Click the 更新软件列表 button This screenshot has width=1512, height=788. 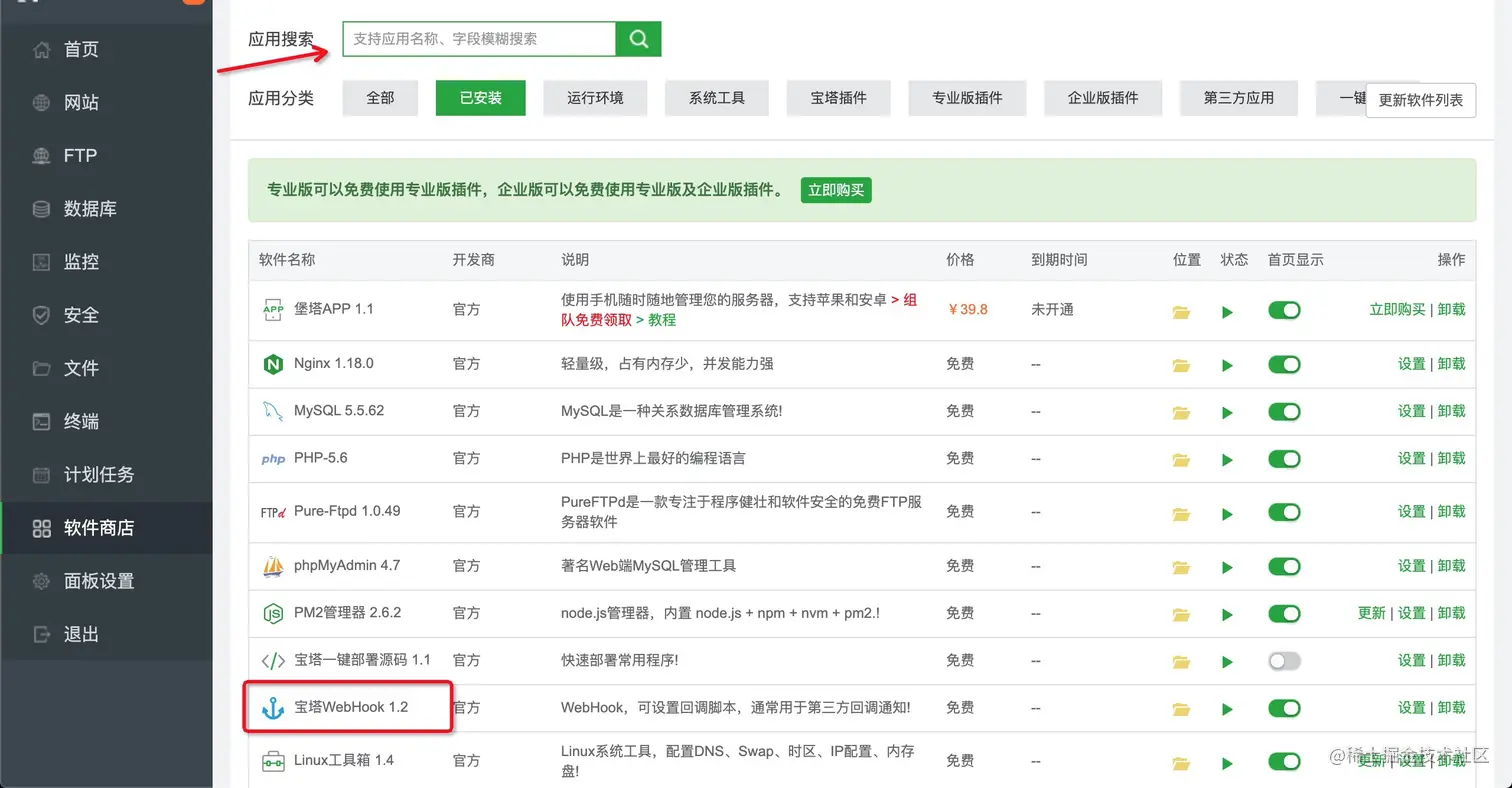pyautogui.click(x=1421, y=100)
